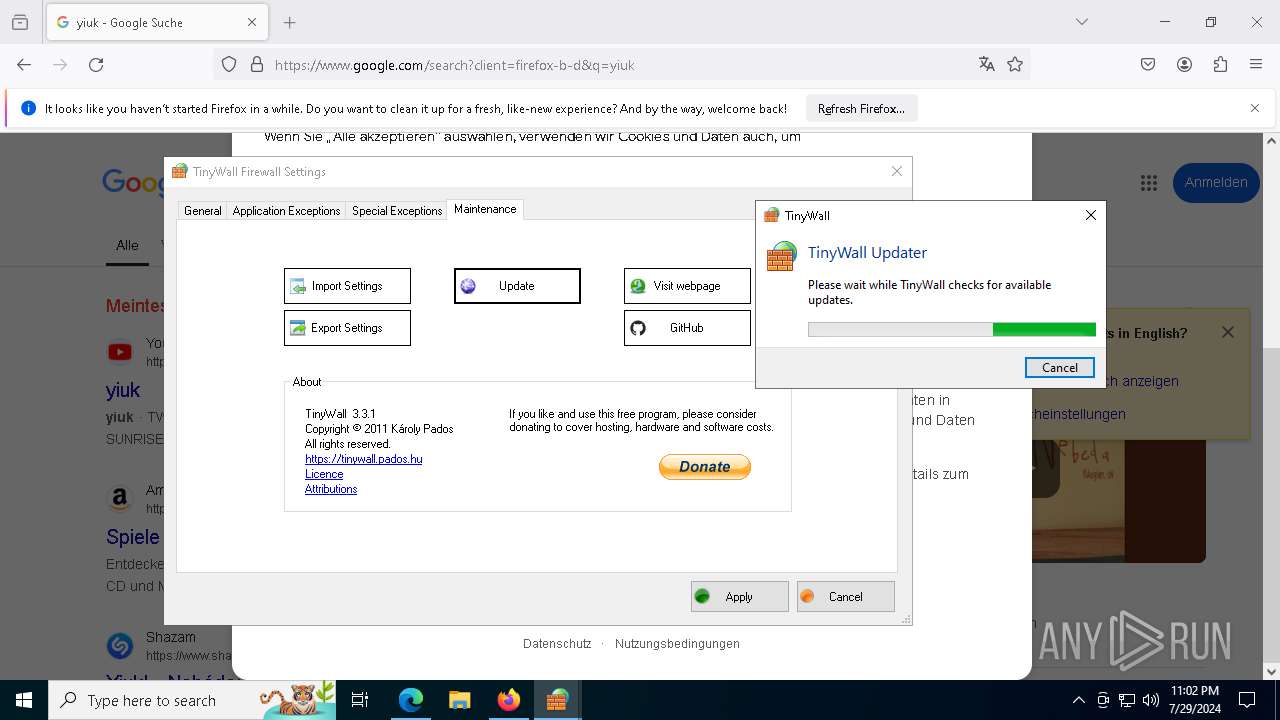The height and width of the screenshot is (720, 1280).
Task: Switch to Special Exceptions tab
Action: pos(397,211)
